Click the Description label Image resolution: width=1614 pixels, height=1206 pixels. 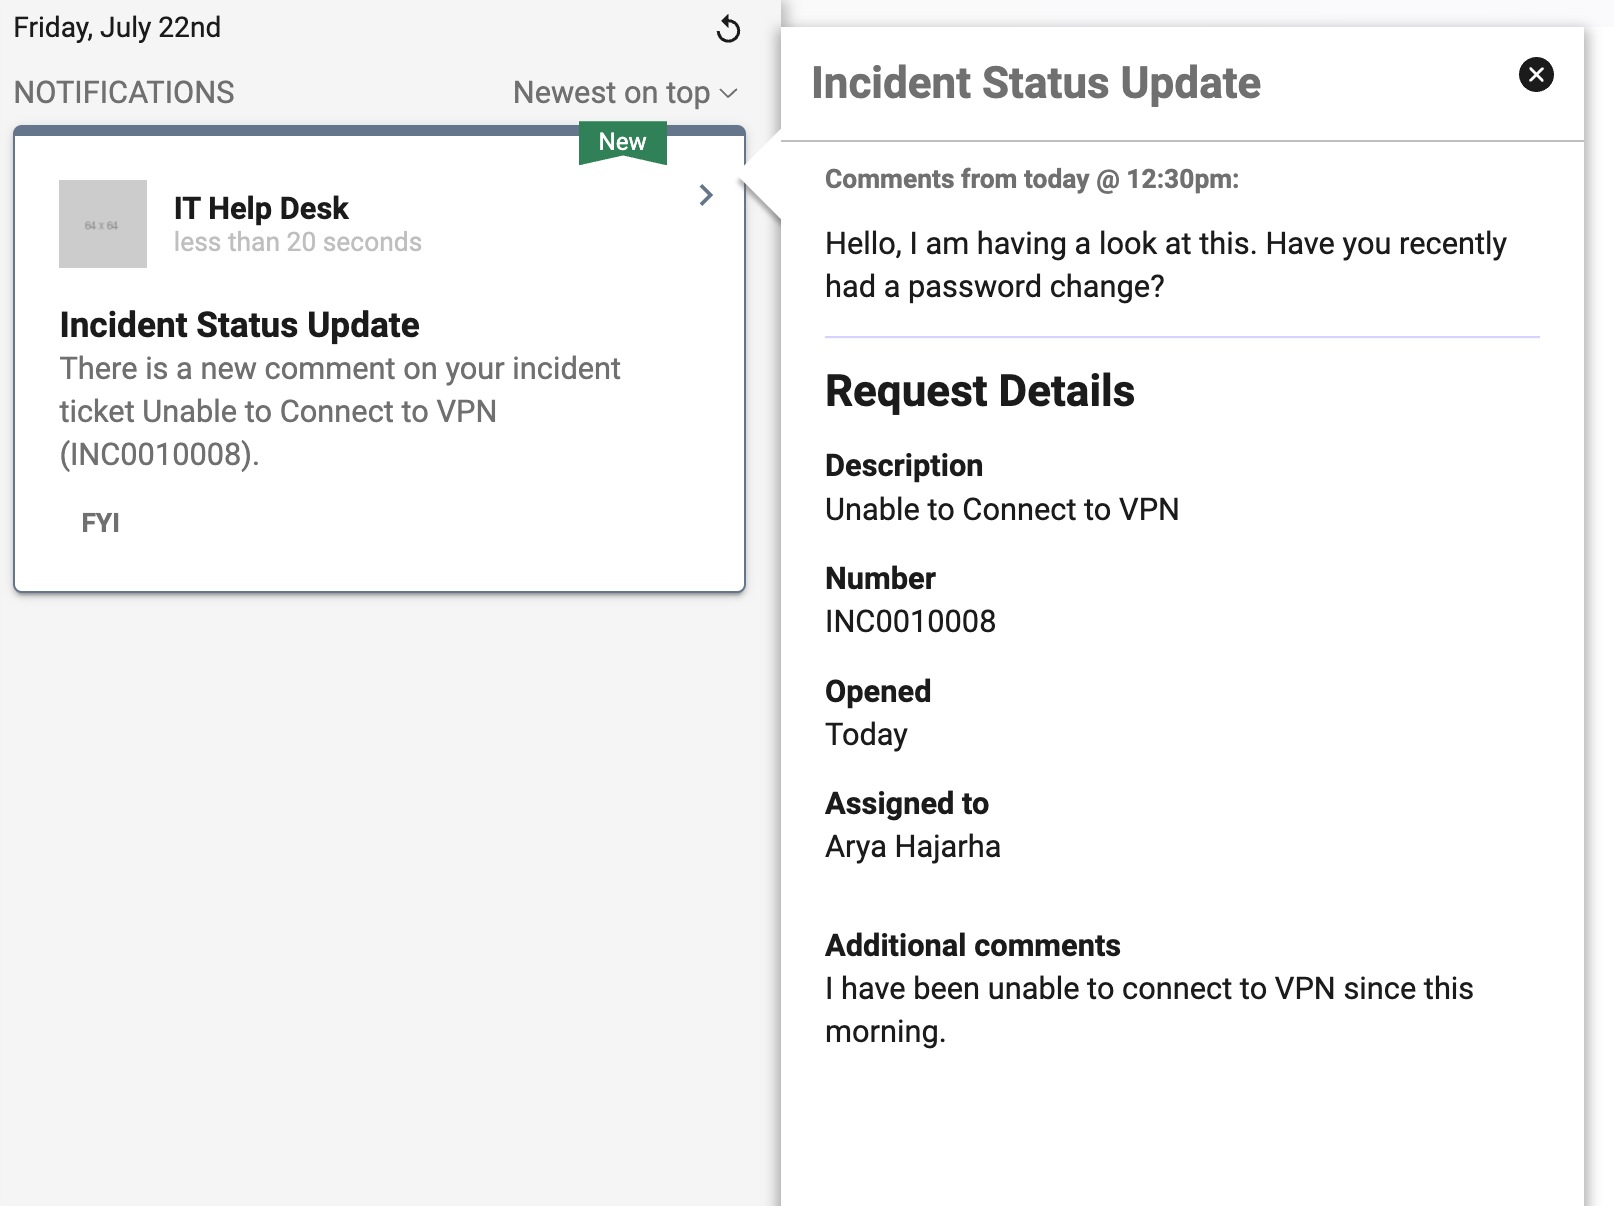coord(904,466)
